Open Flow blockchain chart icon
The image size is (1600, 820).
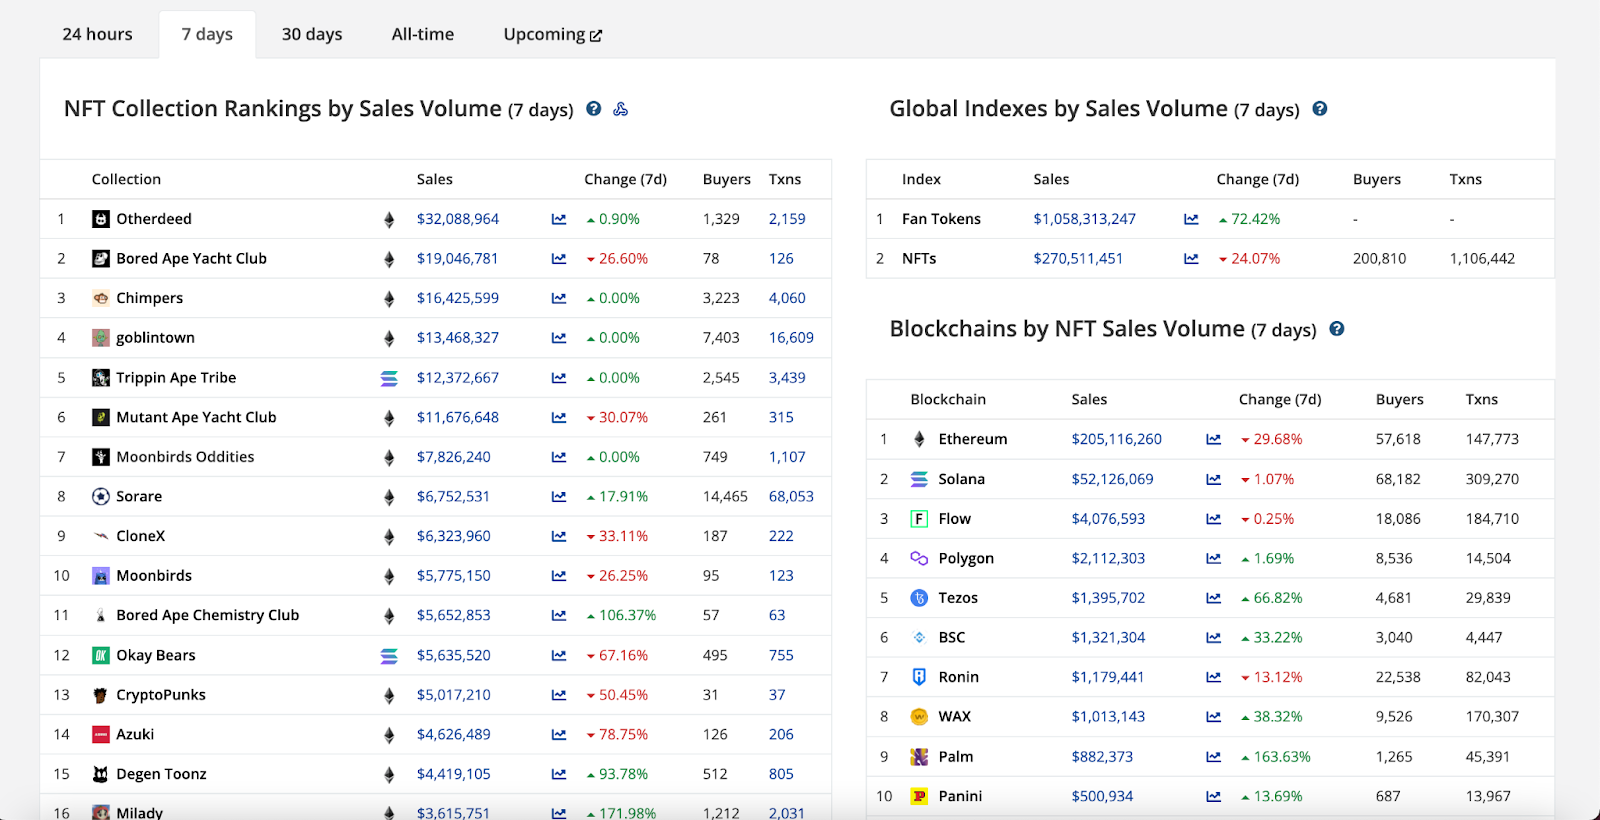pyautogui.click(x=1213, y=519)
